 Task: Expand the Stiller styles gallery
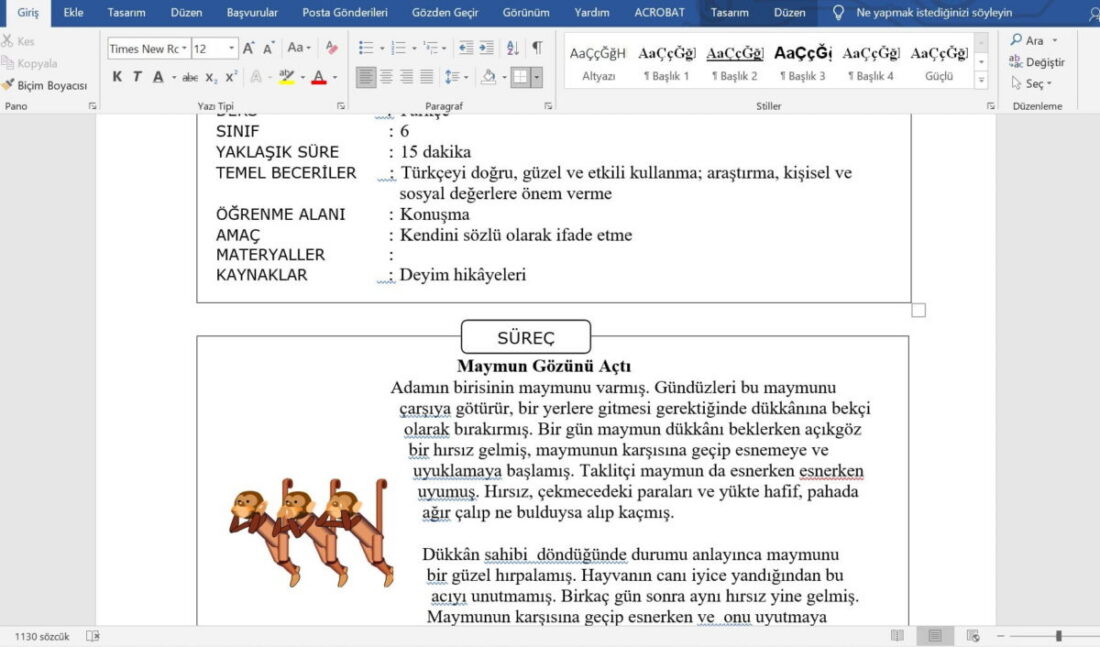click(x=981, y=81)
